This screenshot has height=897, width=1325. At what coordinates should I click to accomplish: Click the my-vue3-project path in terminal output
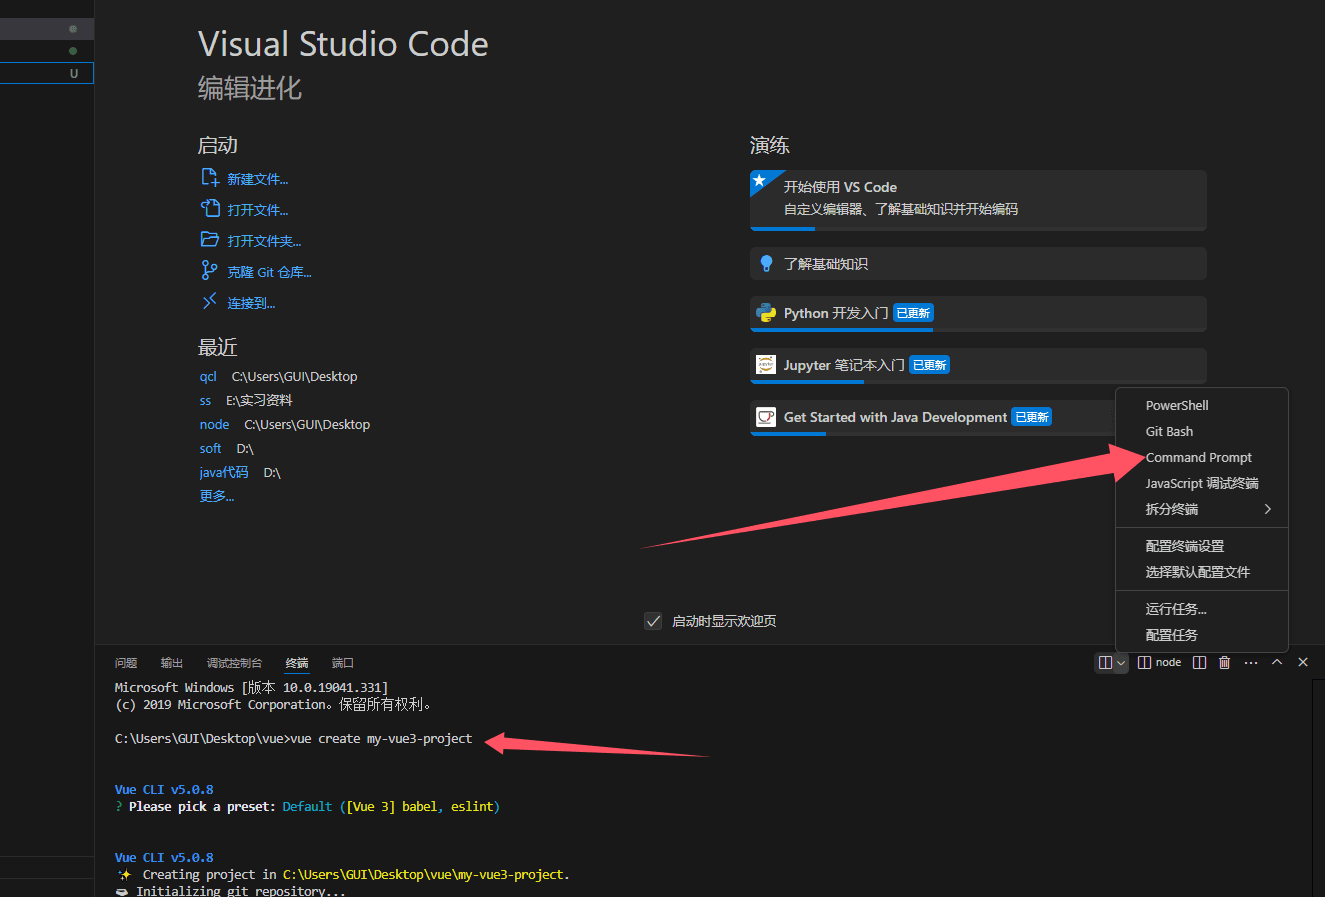(x=425, y=875)
